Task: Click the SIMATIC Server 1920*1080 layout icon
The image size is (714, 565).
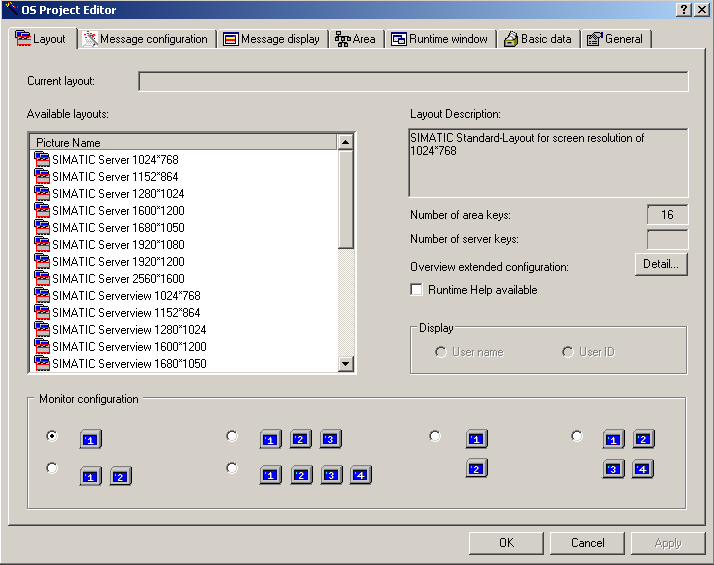Action: tap(42, 244)
